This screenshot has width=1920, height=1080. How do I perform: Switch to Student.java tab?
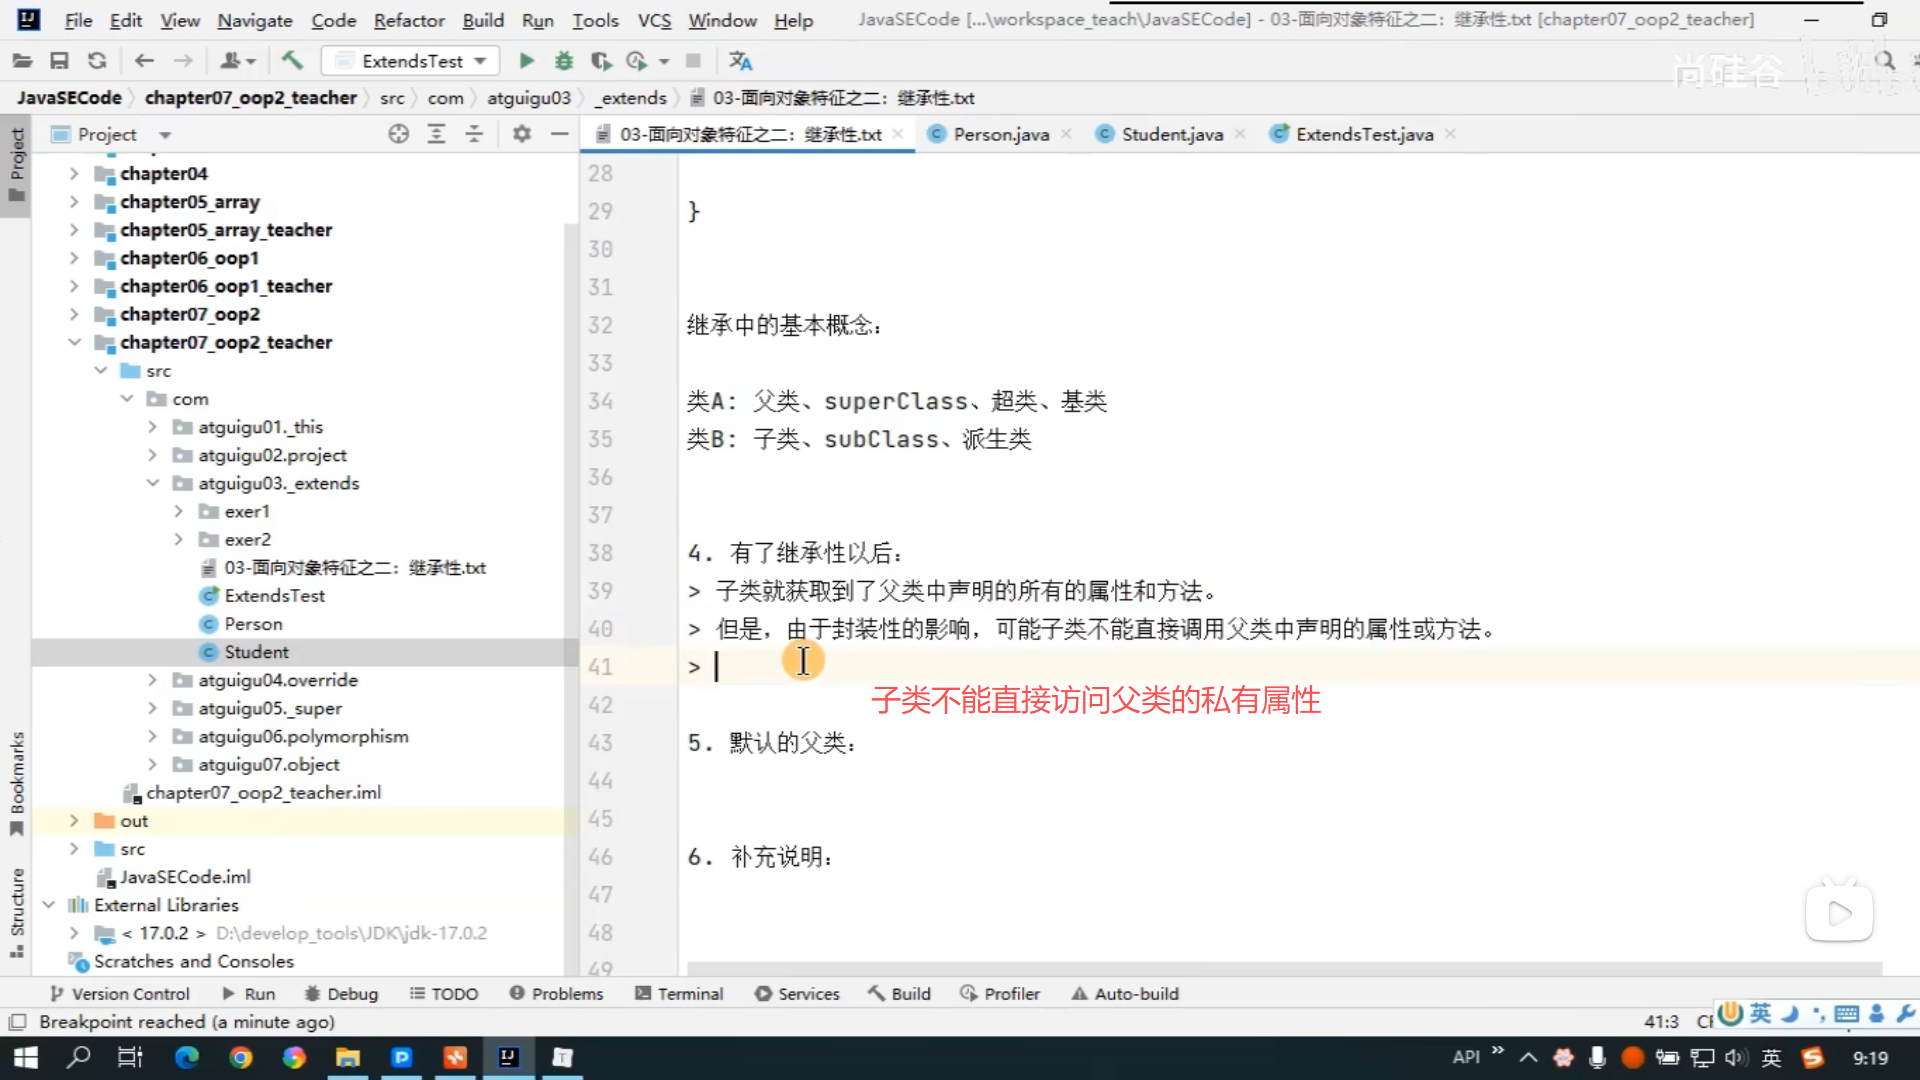1171,134
